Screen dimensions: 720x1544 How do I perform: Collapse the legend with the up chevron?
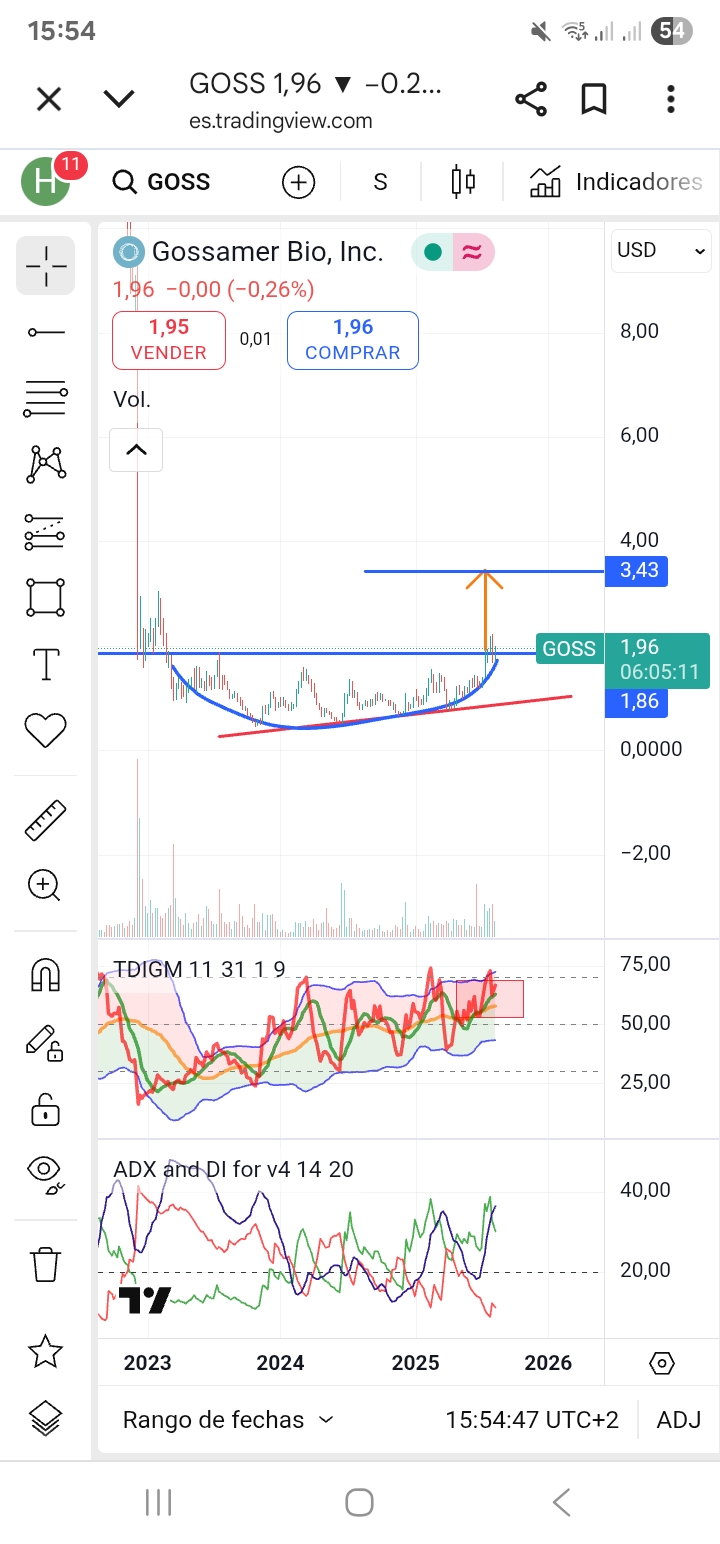(136, 451)
